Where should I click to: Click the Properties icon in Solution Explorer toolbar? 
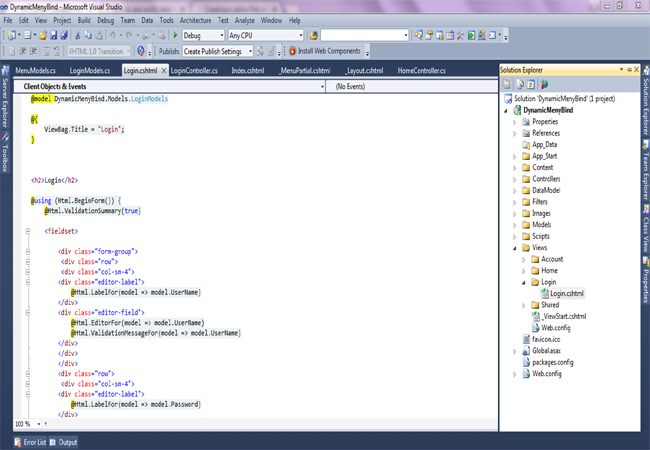click(x=508, y=85)
